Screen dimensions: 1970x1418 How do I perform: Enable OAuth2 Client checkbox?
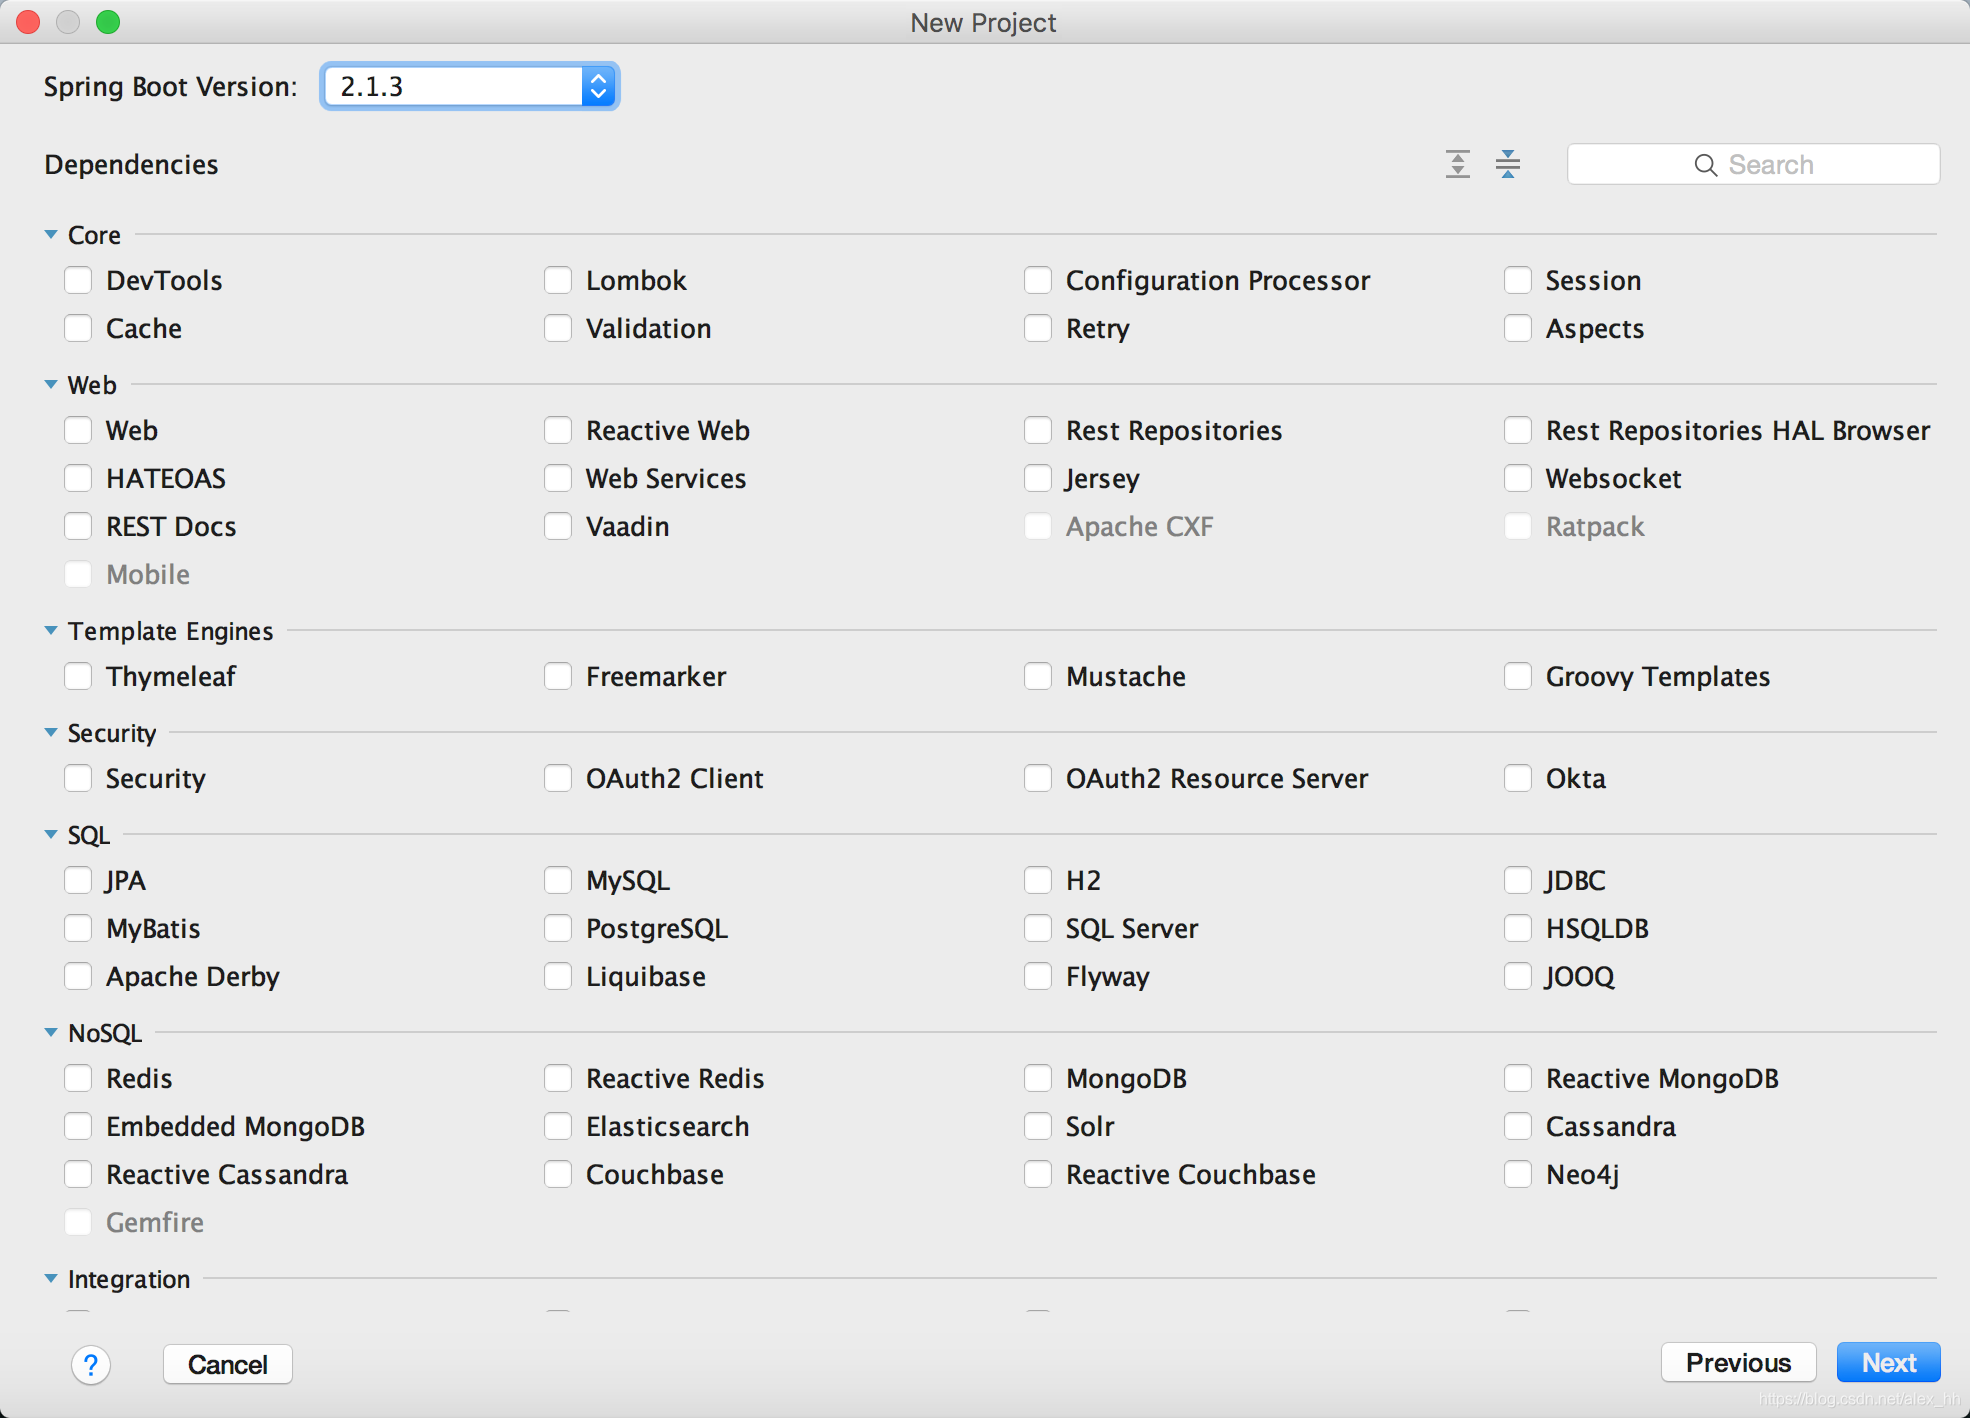tap(558, 778)
